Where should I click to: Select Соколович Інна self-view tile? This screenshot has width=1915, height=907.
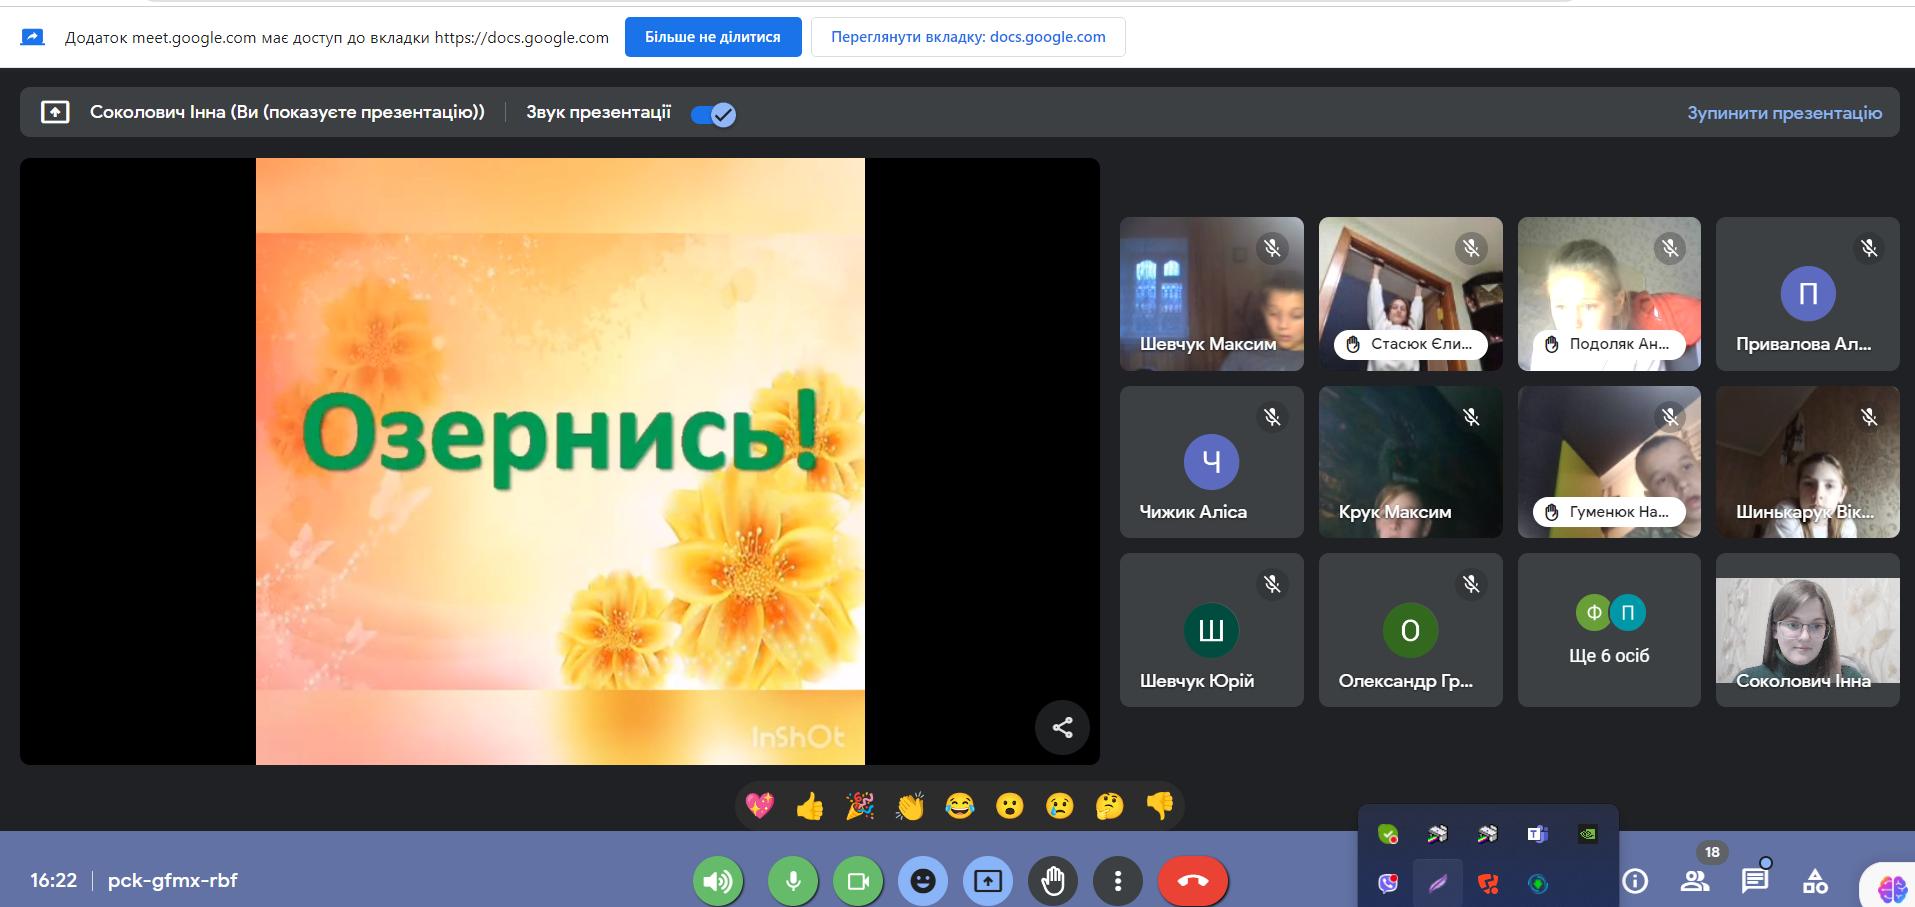coord(1807,630)
